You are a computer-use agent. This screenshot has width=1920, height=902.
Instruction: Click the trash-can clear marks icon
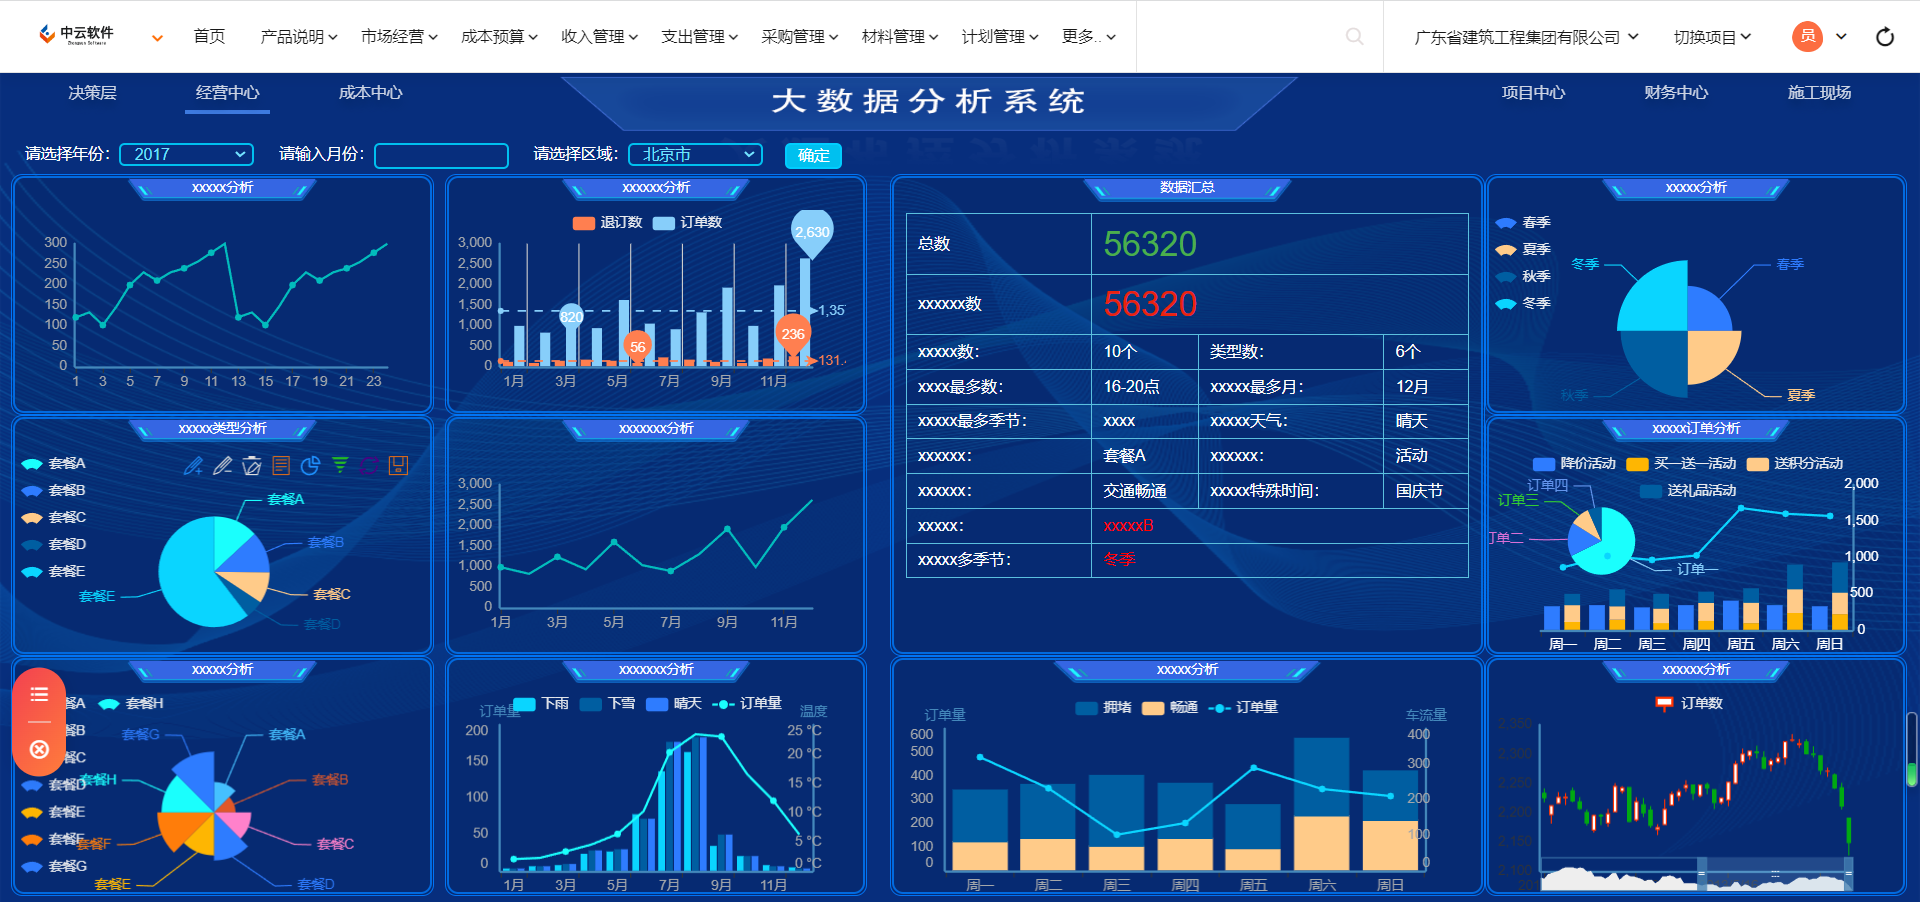click(252, 465)
